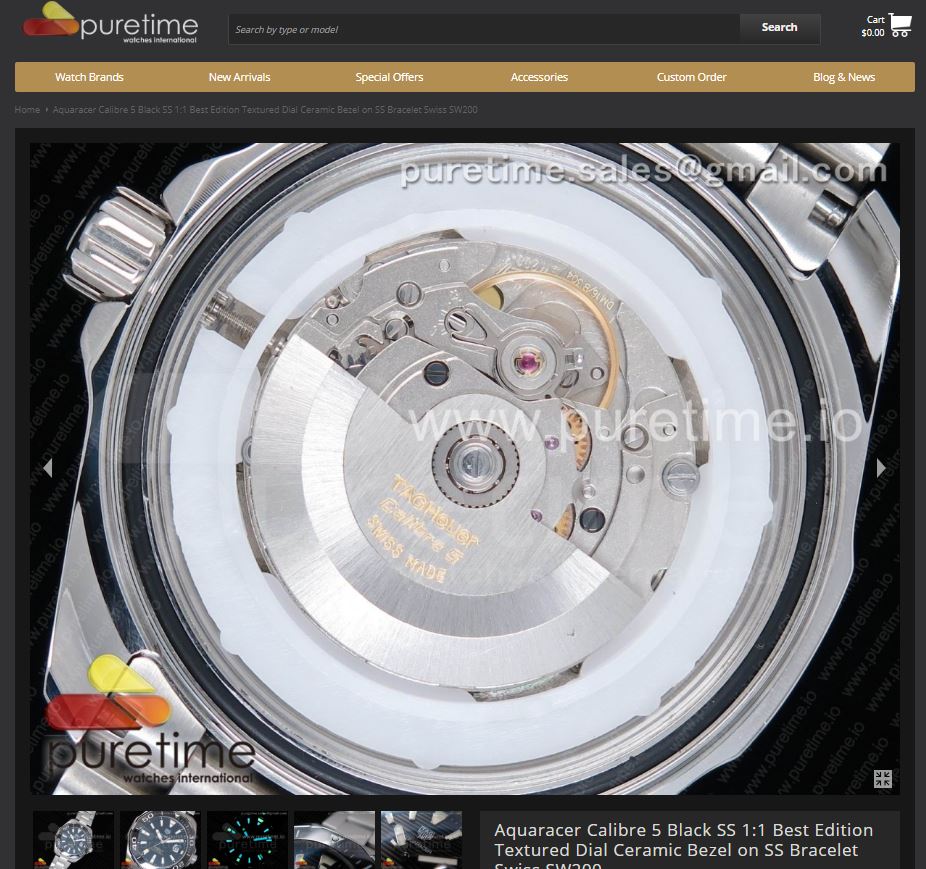Select the fourth thumbnail of the bracelet
The width and height of the screenshot is (926, 869).
[334, 840]
